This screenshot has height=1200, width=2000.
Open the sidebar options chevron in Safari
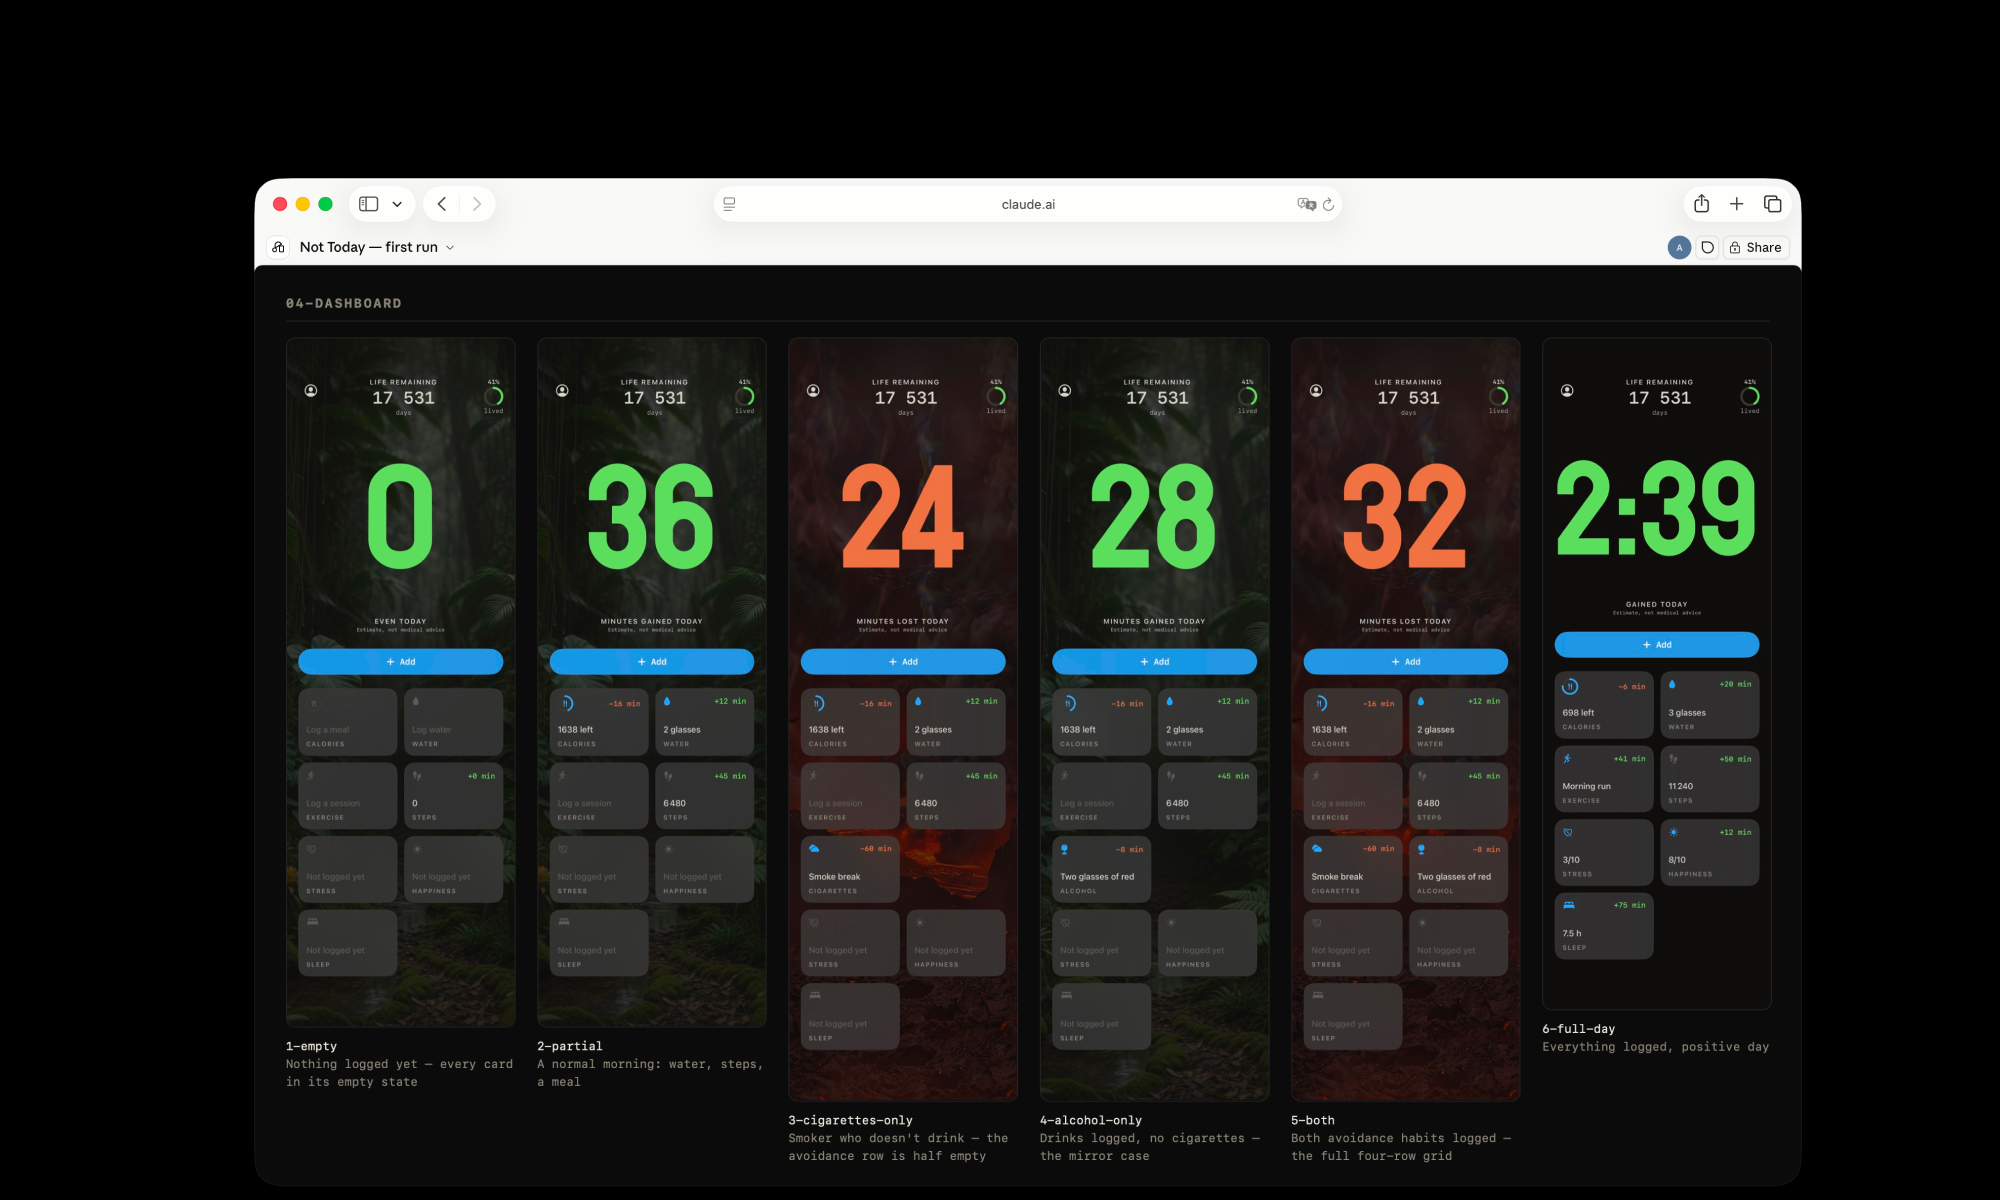click(x=397, y=204)
